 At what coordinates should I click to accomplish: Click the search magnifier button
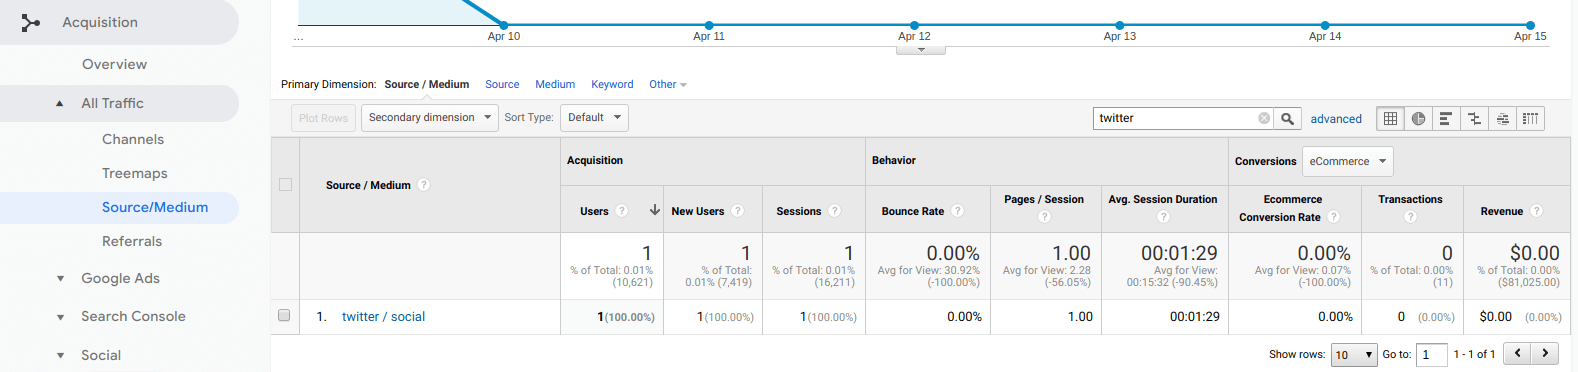(x=1288, y=118)
